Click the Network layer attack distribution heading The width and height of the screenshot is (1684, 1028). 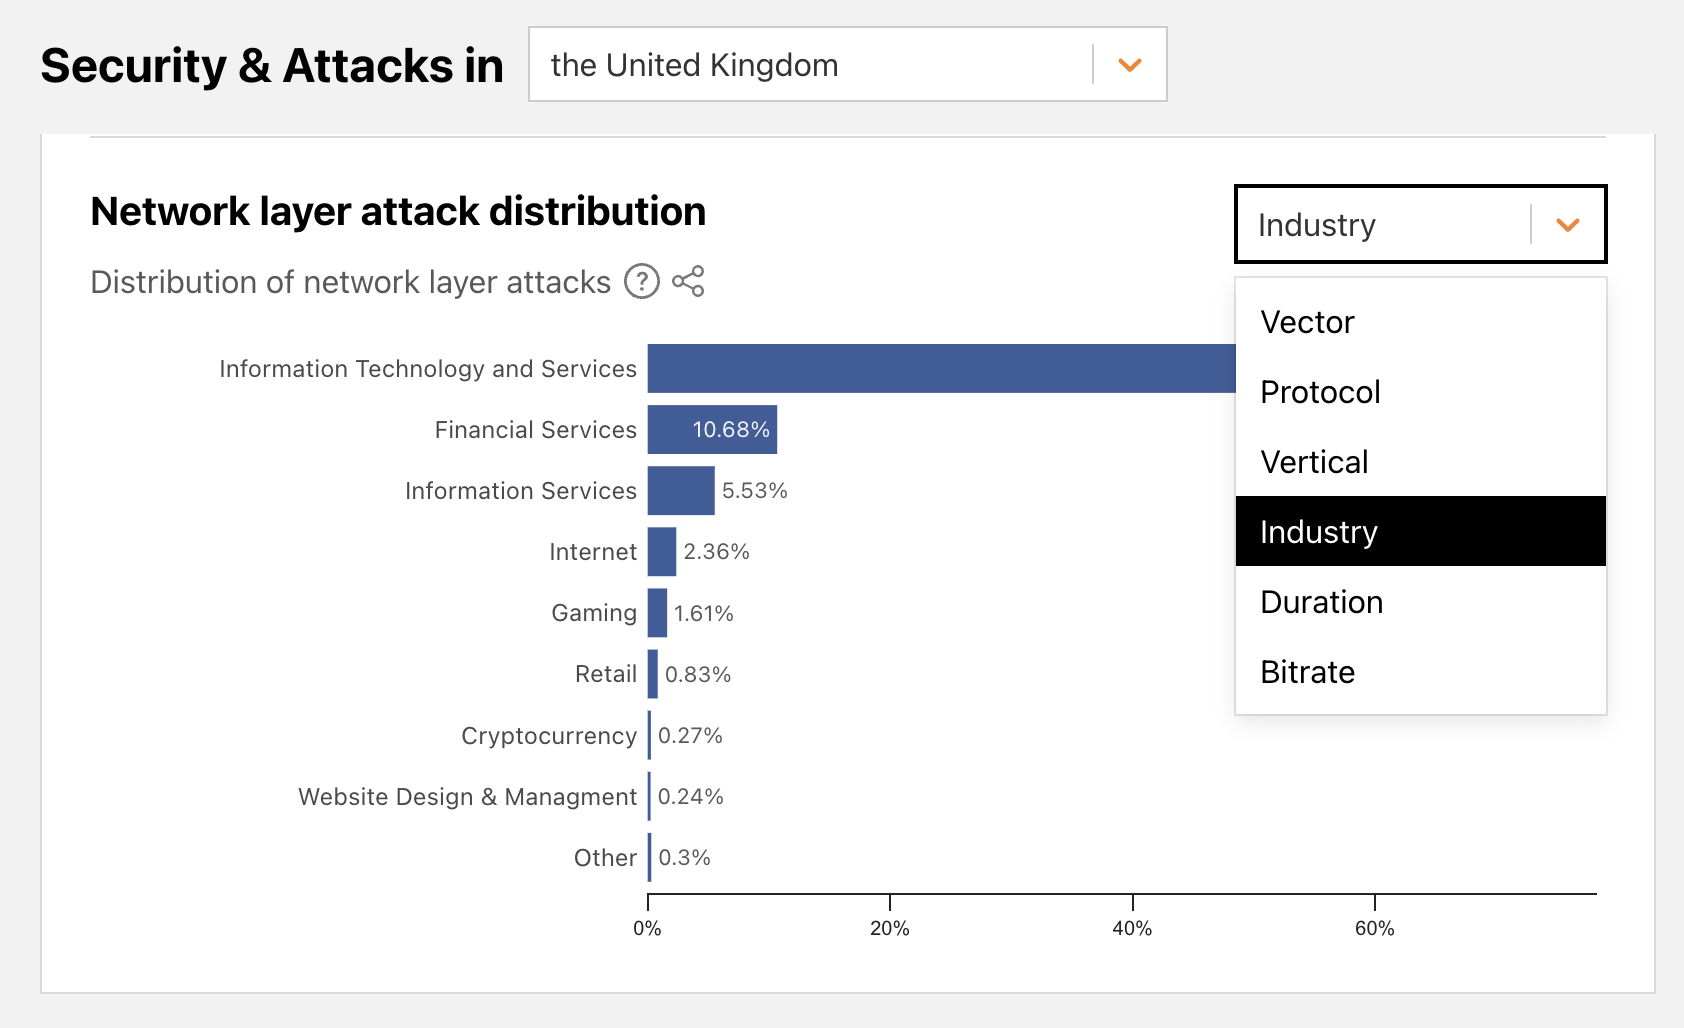click(x=398, y=212)
